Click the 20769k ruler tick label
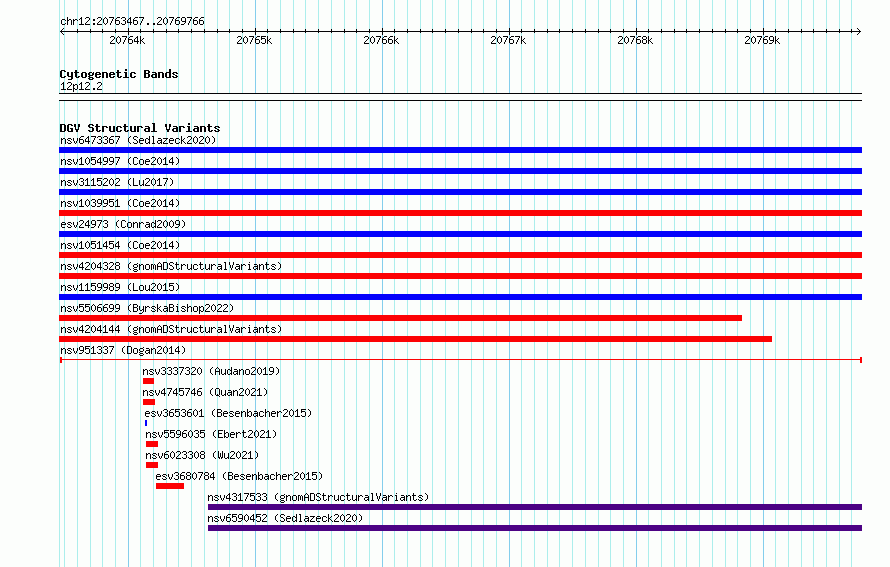 point(762,40)
